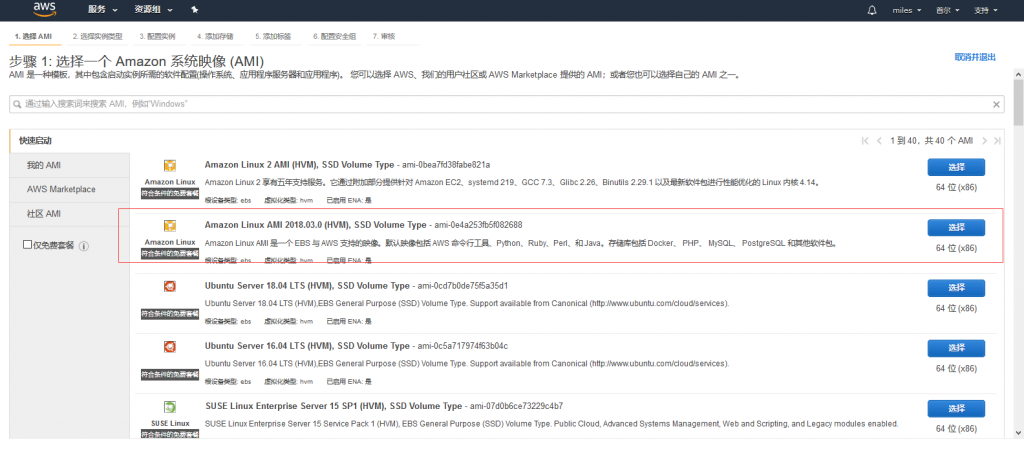Viewport: 1024px width, 464px height.
Task: Click the AWS logo
Action: click(x=44, y=9)
